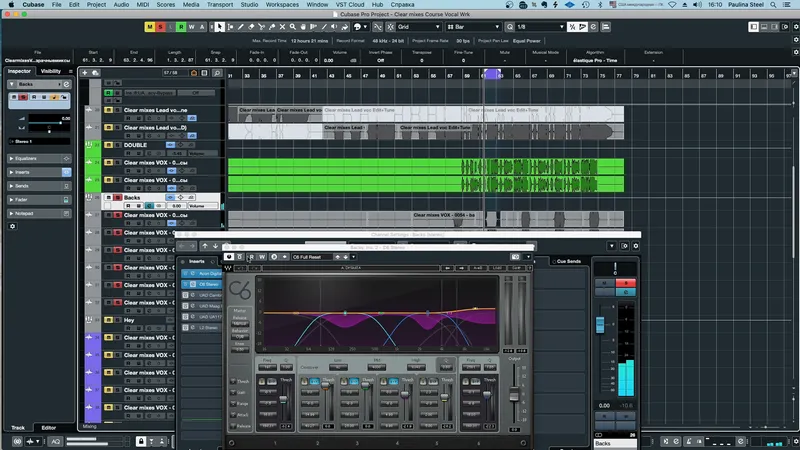The height and width of the screenshot is (450, 800).
Task: Toggle the global Solo S button
Action: (x=160, y=27)
